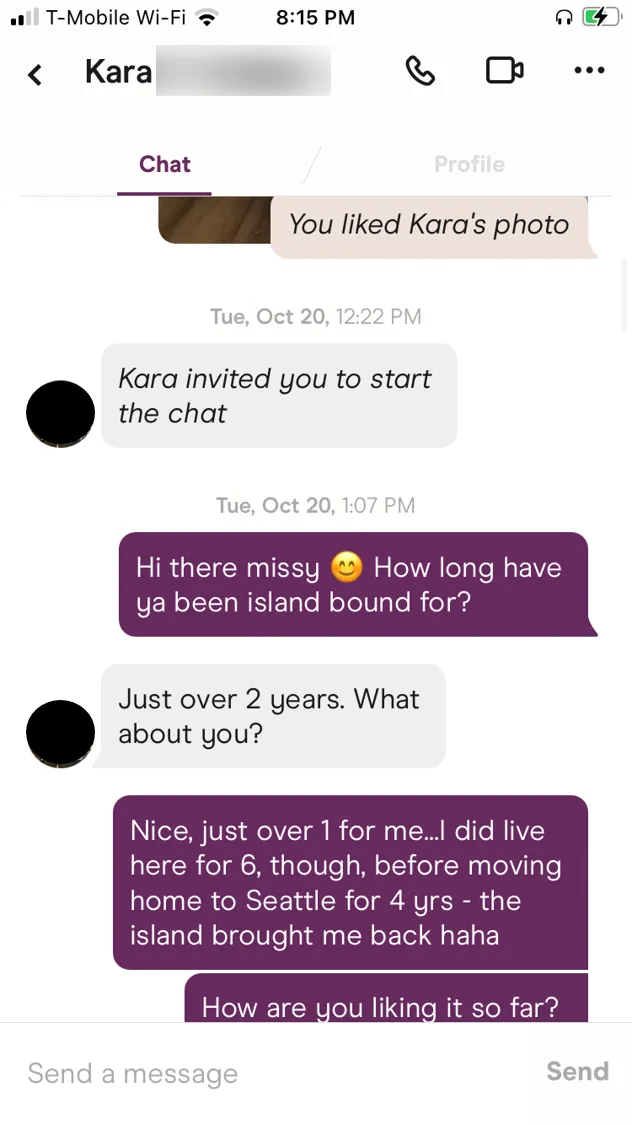Tap the battery icon in status bar
This screenshot has height=1125, width=632.
click(600, 17)
